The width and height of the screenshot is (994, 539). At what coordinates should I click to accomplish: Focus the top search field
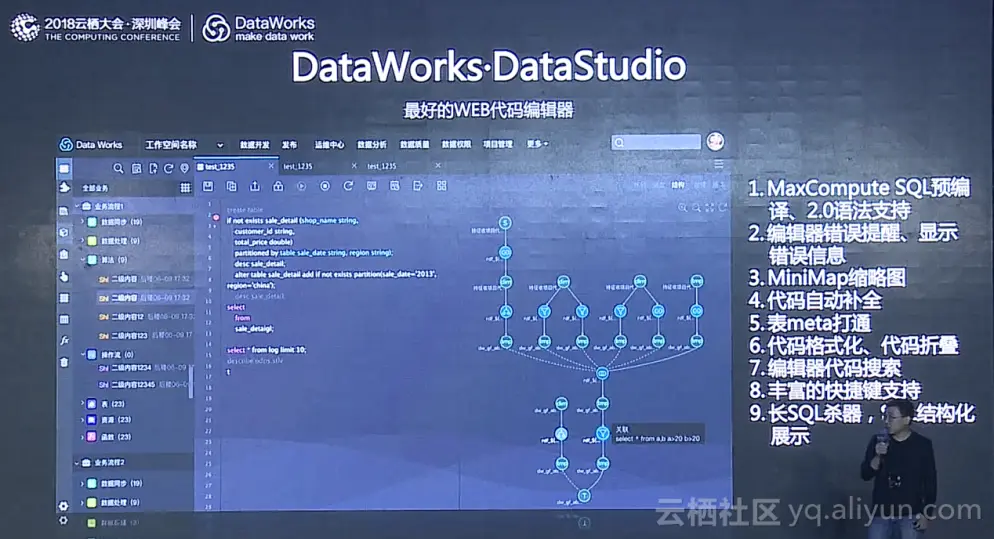point(656,142)
